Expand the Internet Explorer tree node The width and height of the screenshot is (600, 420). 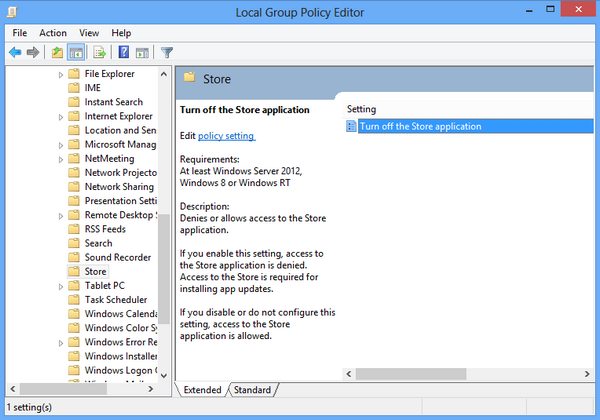pos(60,117)
